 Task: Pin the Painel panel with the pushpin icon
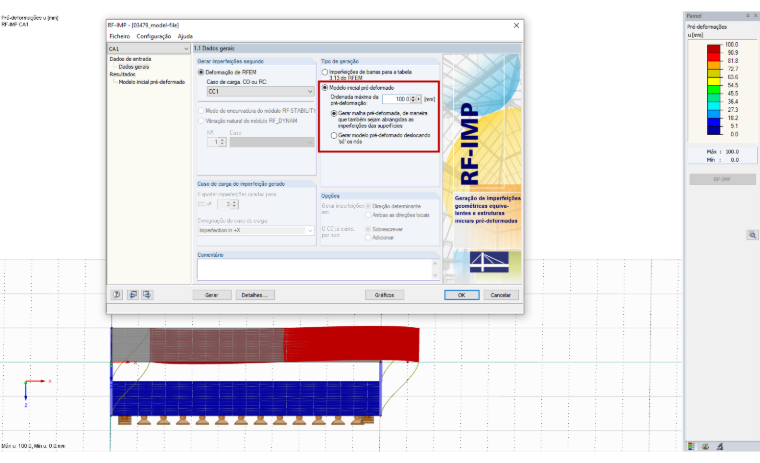pyautogui.click(x=747, y=16)
